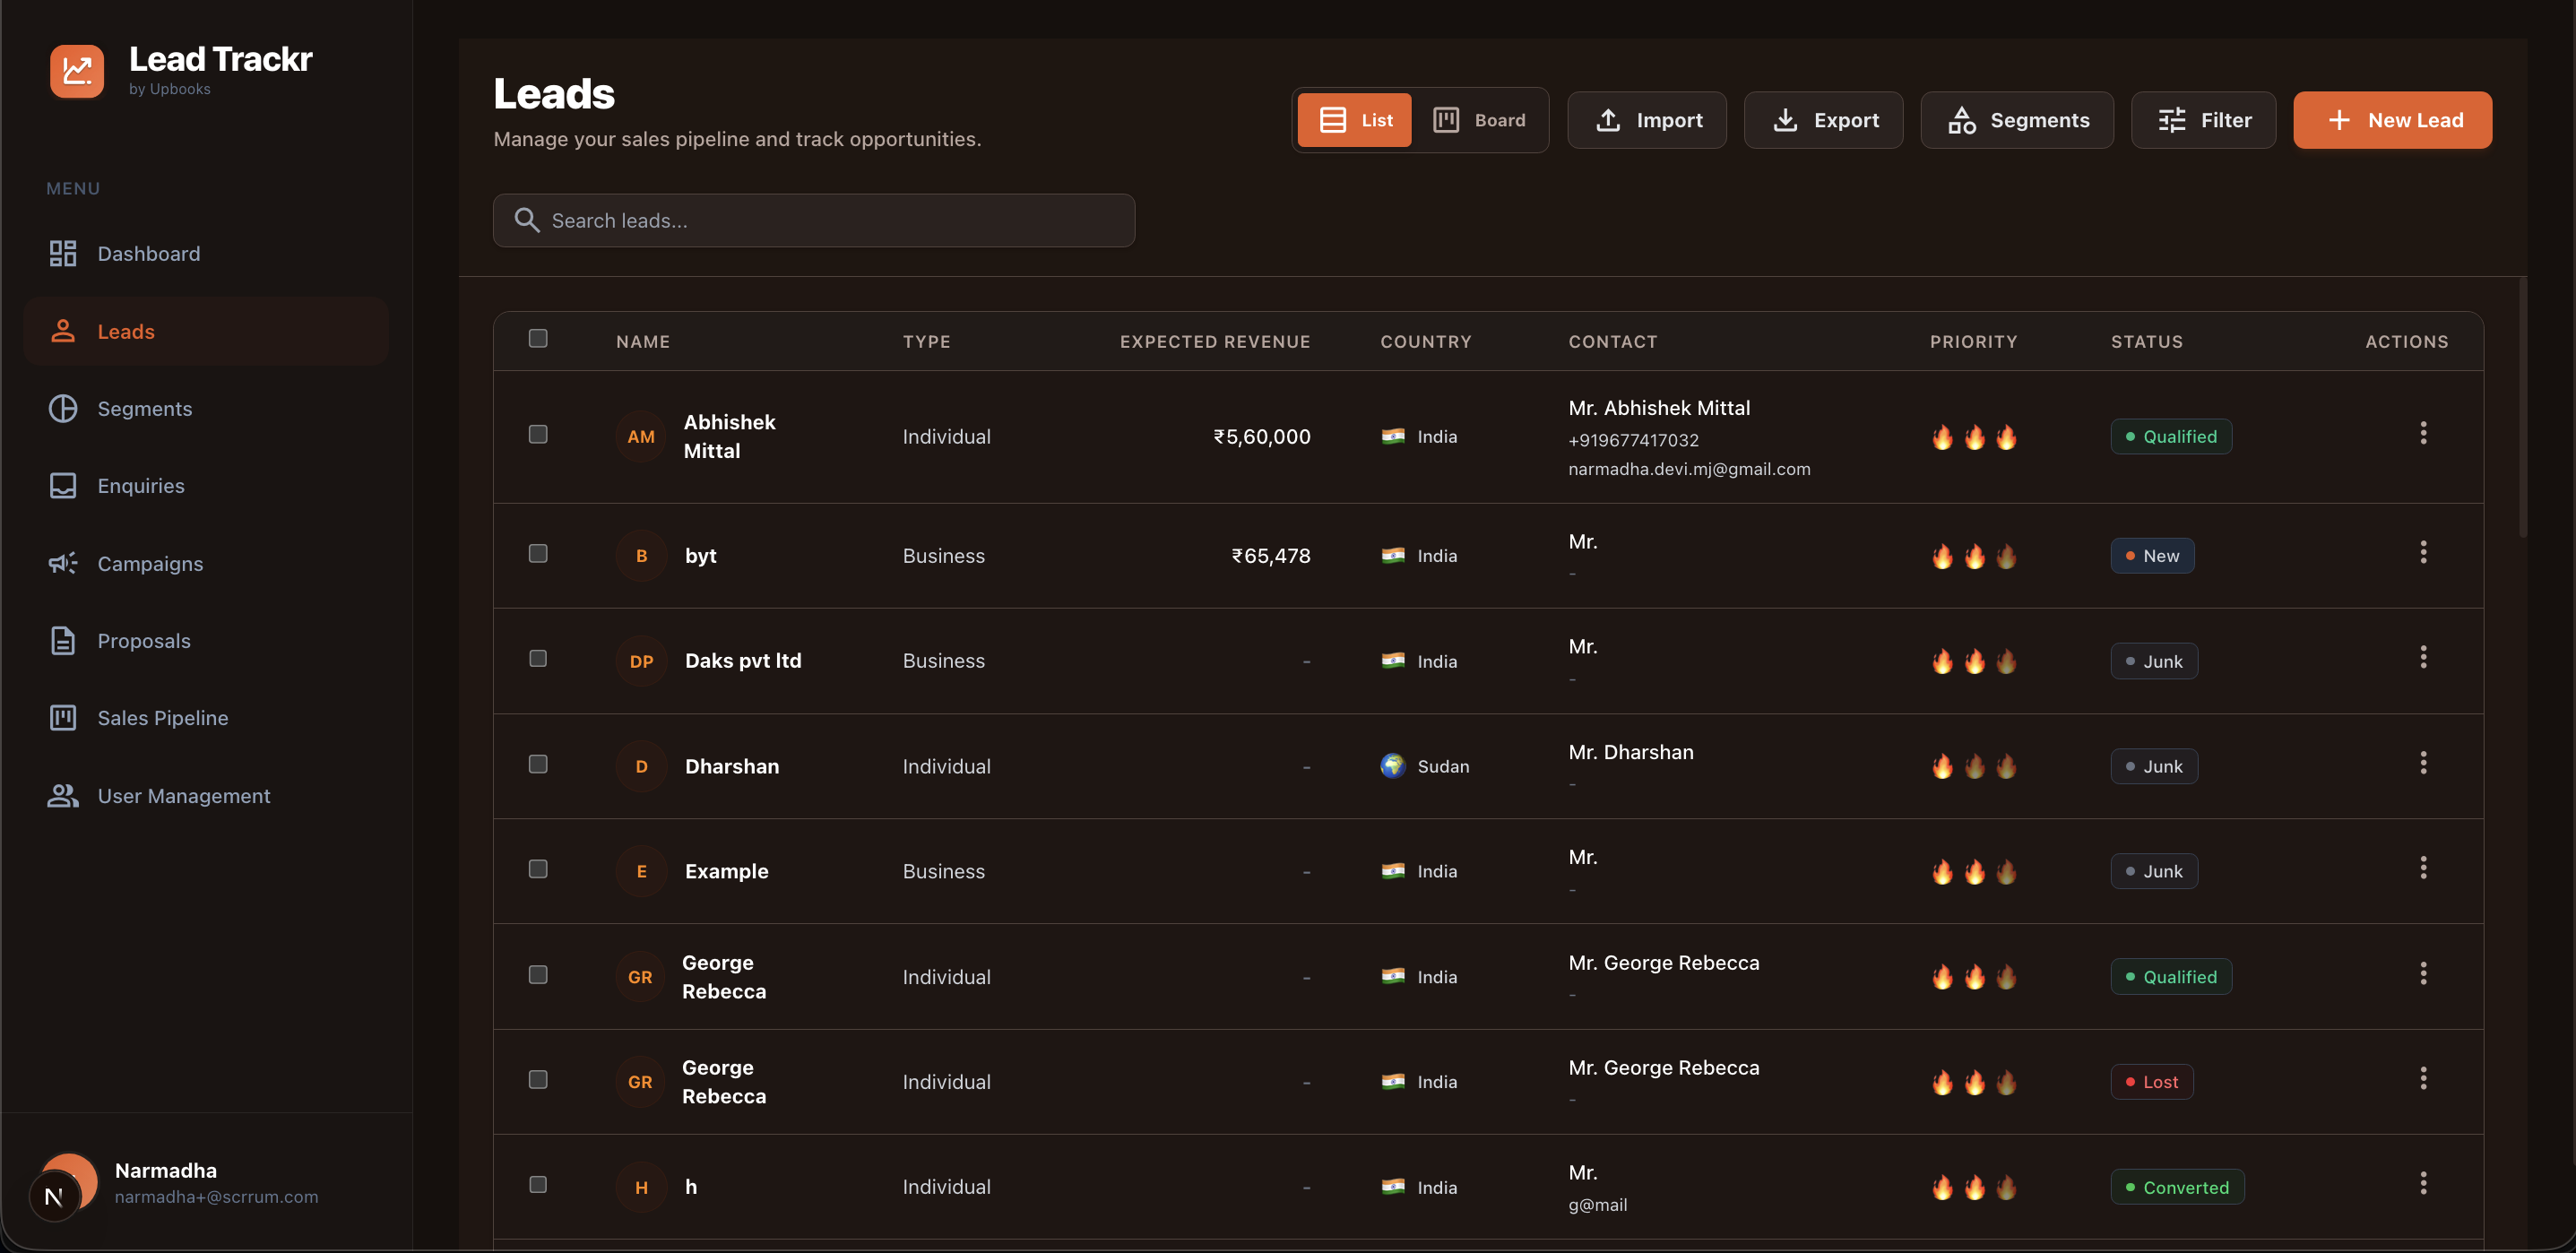The height and width of the screenshot is (1253, 2576).
Task: Click the third priority flame for Dharshan
Action: (2006, 767)
